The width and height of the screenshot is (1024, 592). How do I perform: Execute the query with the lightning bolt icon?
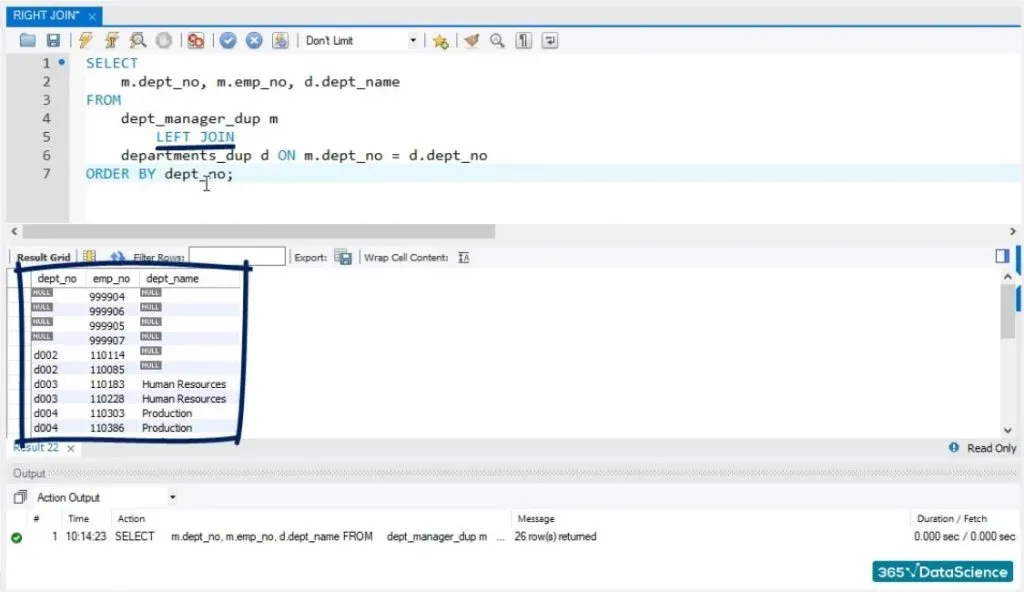(x=86, y=41)
